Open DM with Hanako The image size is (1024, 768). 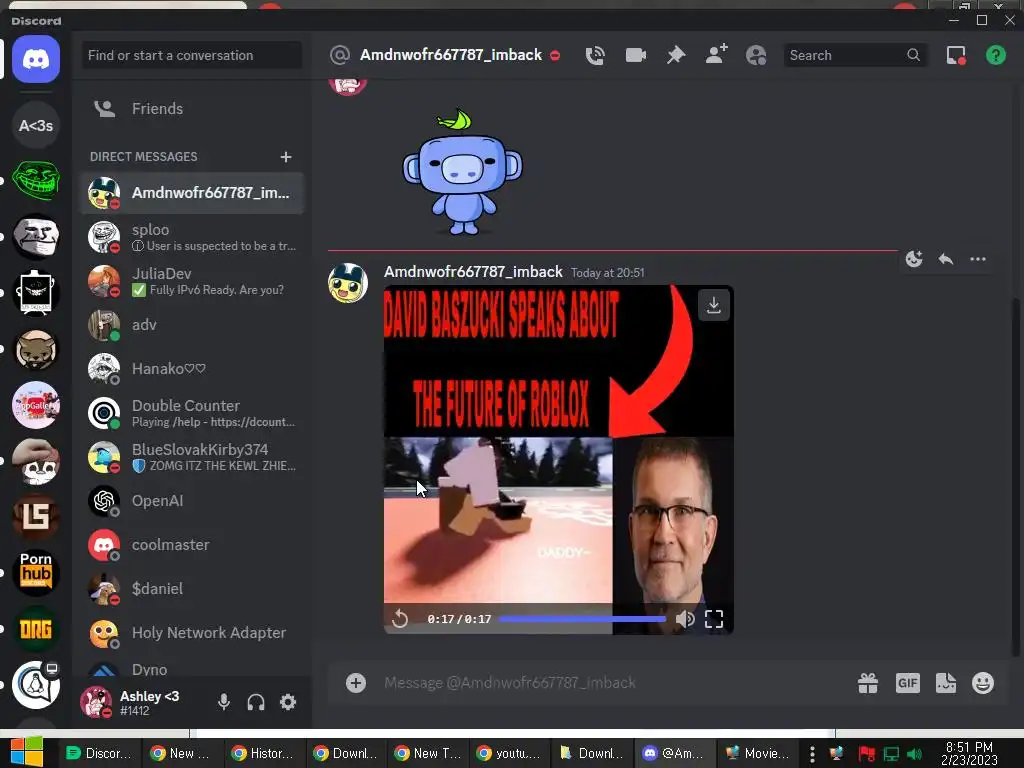[x=192, y=369]
